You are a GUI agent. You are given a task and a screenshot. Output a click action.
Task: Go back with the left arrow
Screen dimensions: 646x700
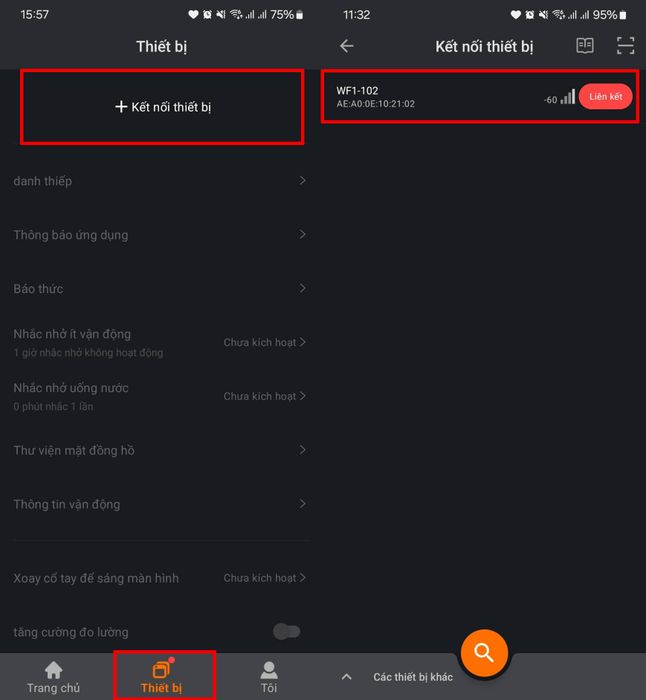[x=347, y=46]
